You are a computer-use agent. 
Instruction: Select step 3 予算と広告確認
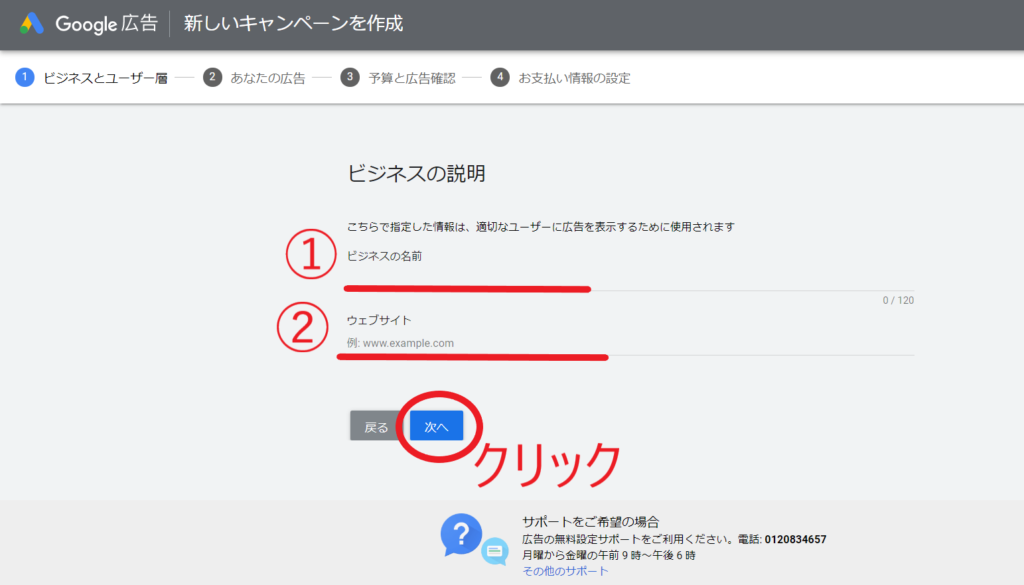pyautogui.click(x=398, y=78)
